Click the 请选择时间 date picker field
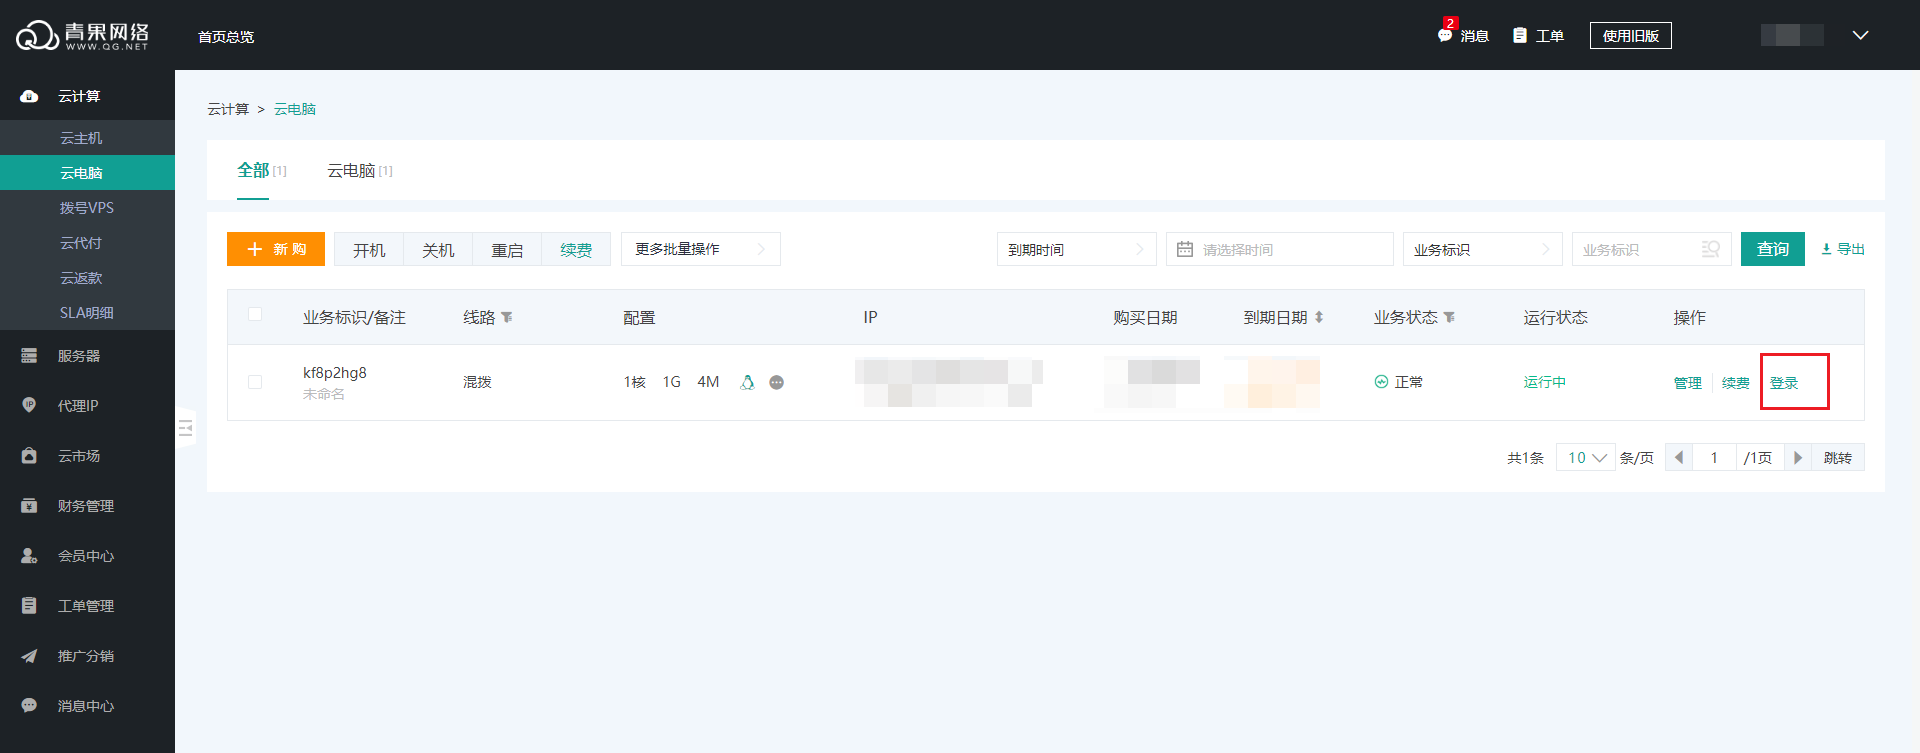Screen dimensions: 1920x753 click(x=1279, y=249)
